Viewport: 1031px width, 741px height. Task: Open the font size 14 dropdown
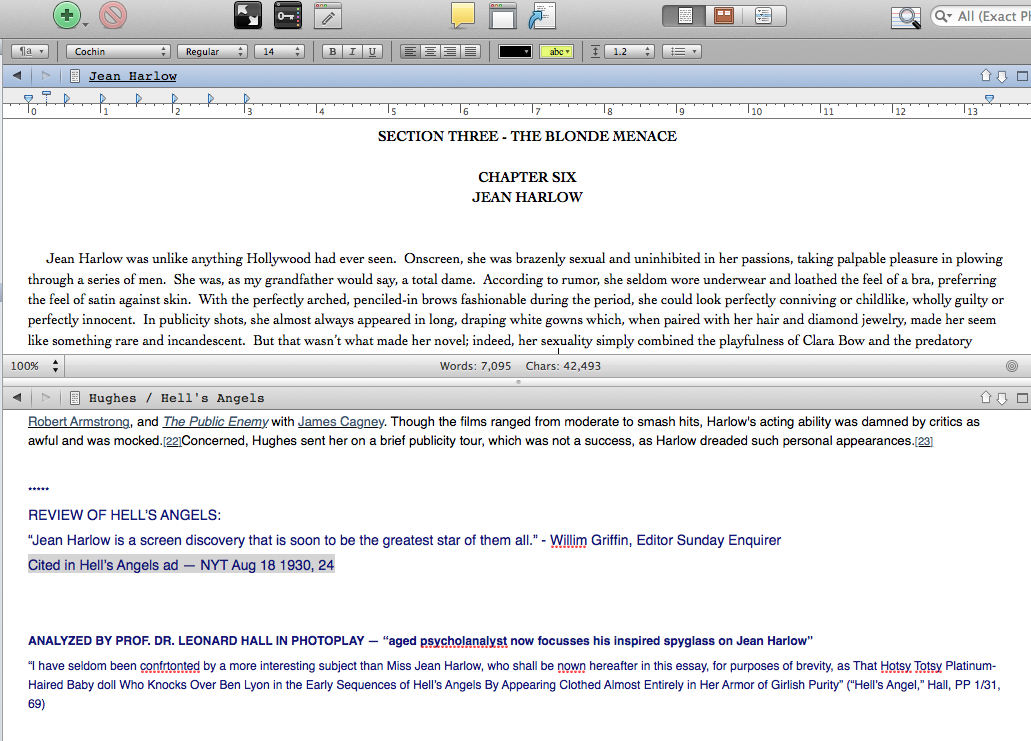point(279,51)
